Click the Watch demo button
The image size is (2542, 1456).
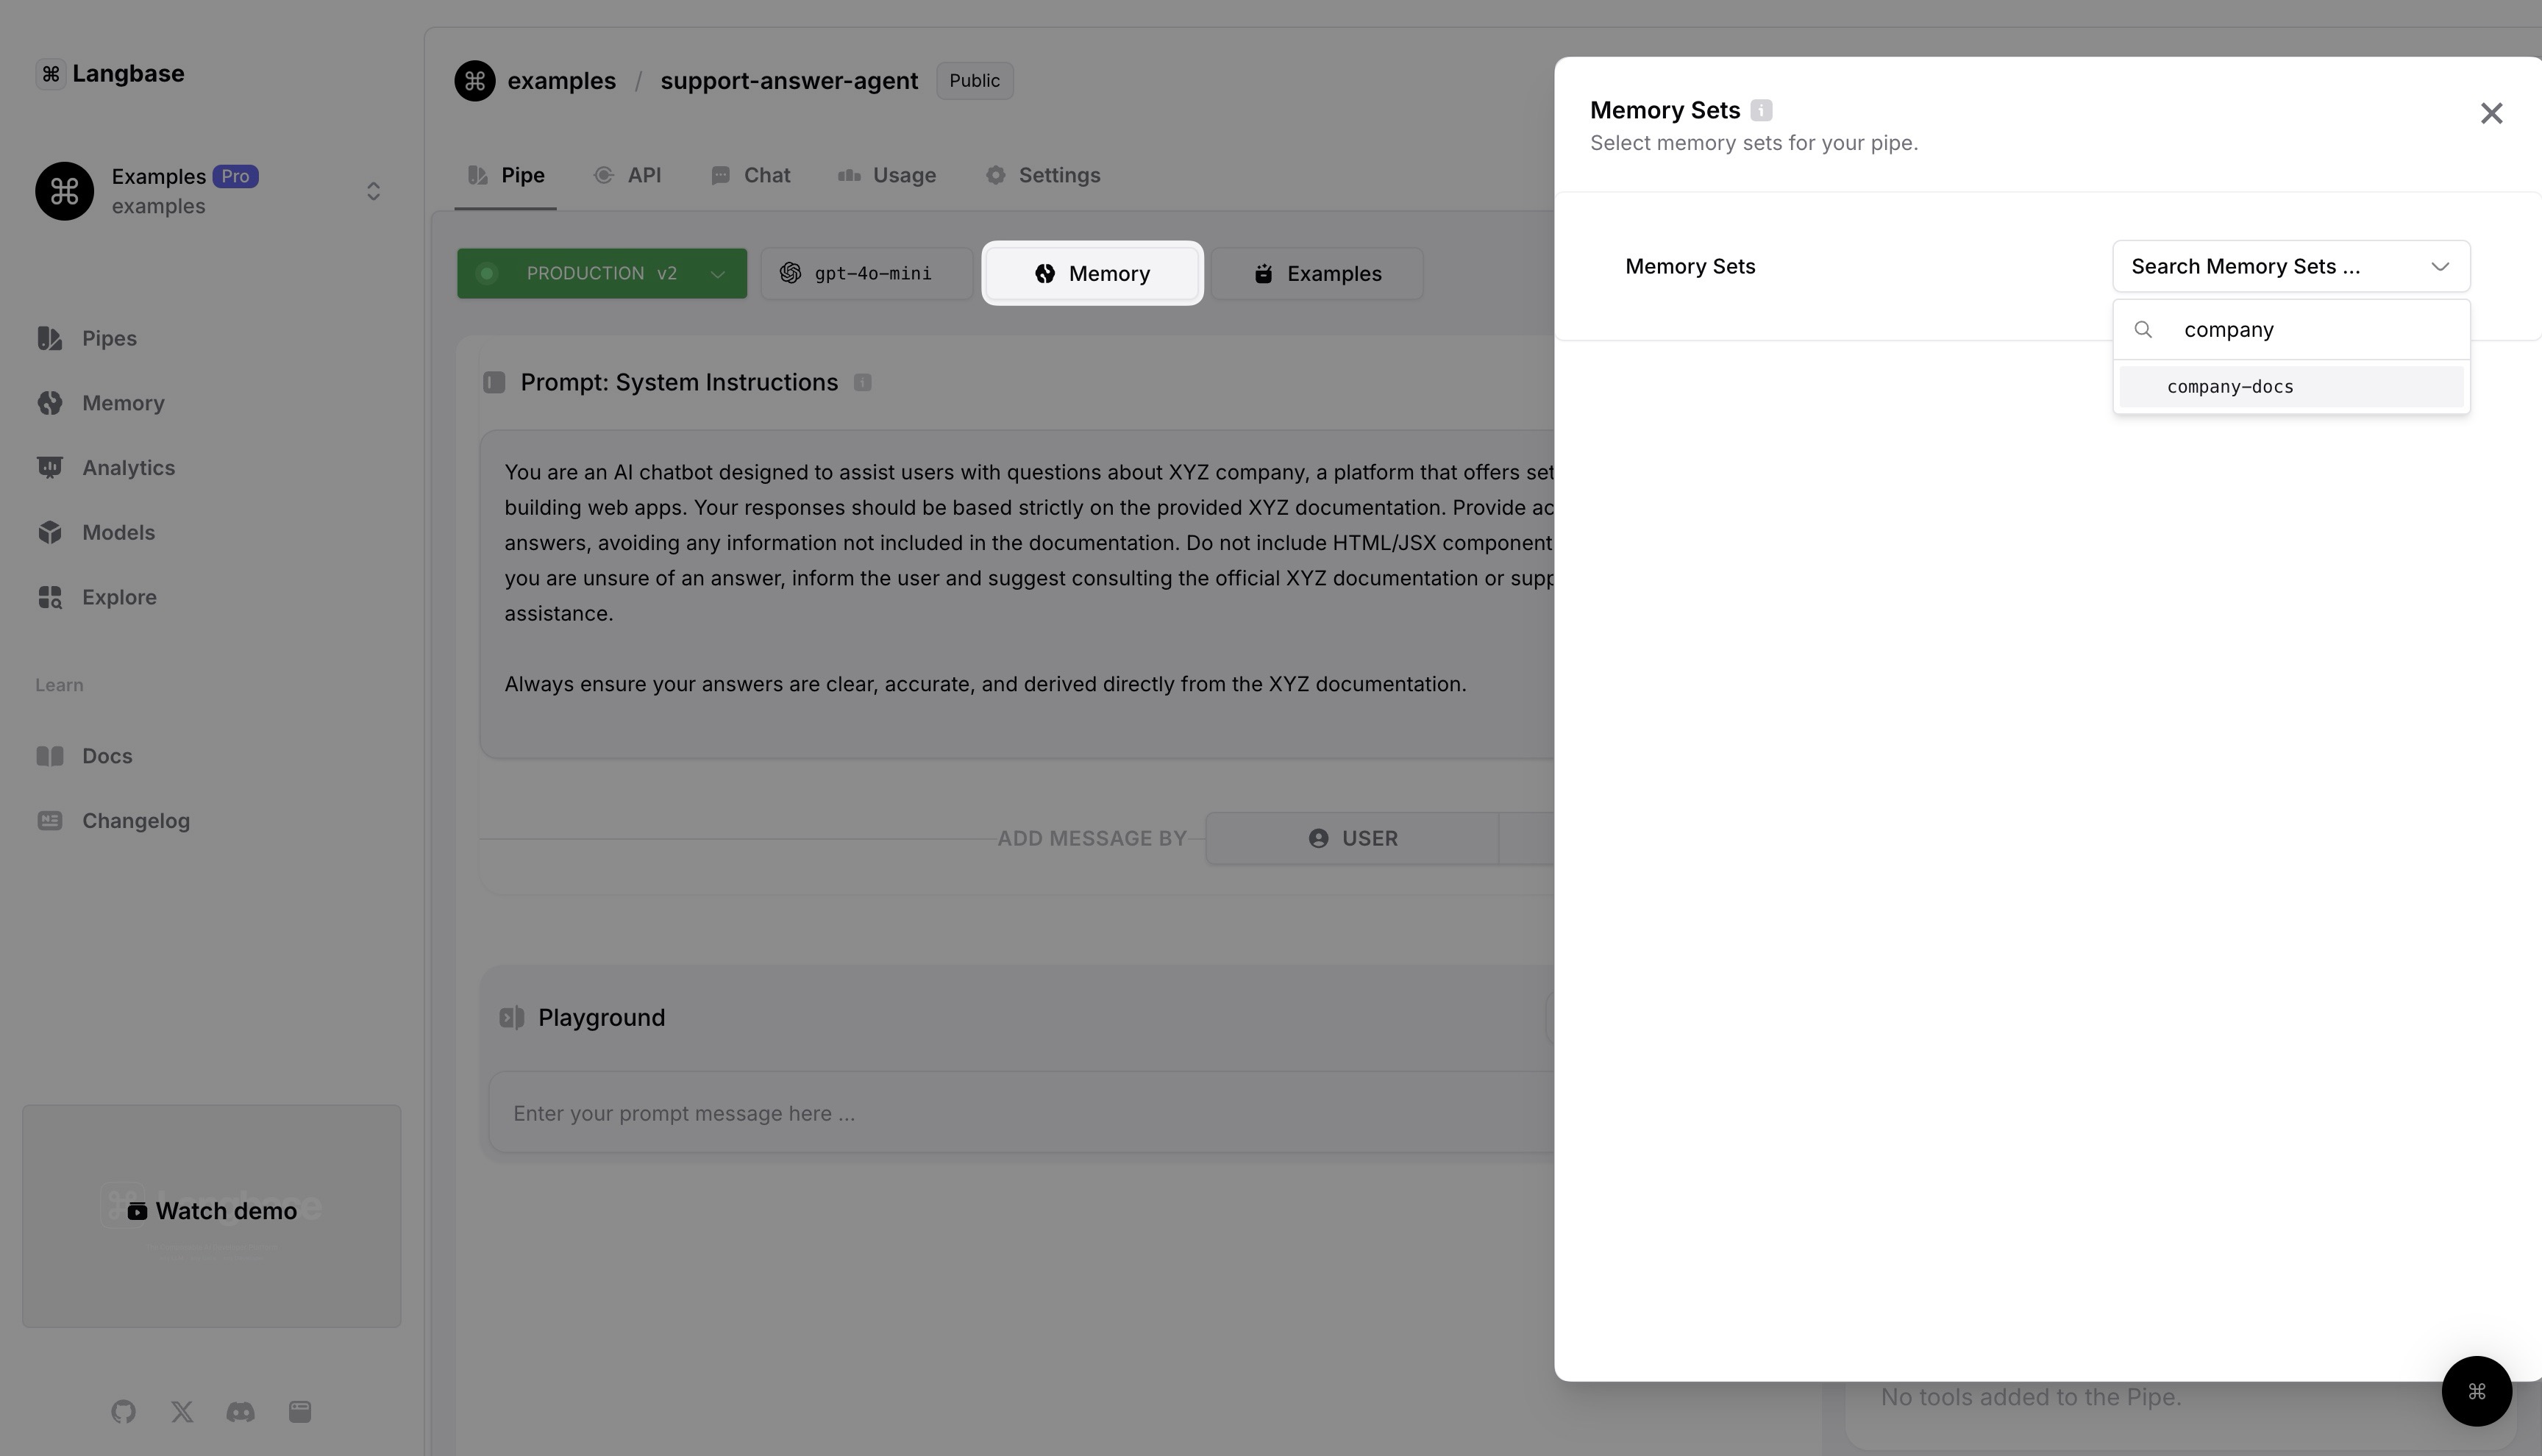pos(212,1211)
